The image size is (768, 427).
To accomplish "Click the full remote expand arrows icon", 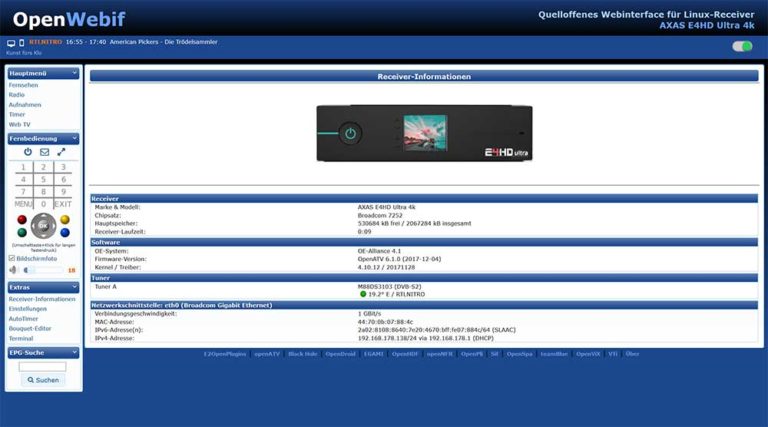I will coord(61,152).
